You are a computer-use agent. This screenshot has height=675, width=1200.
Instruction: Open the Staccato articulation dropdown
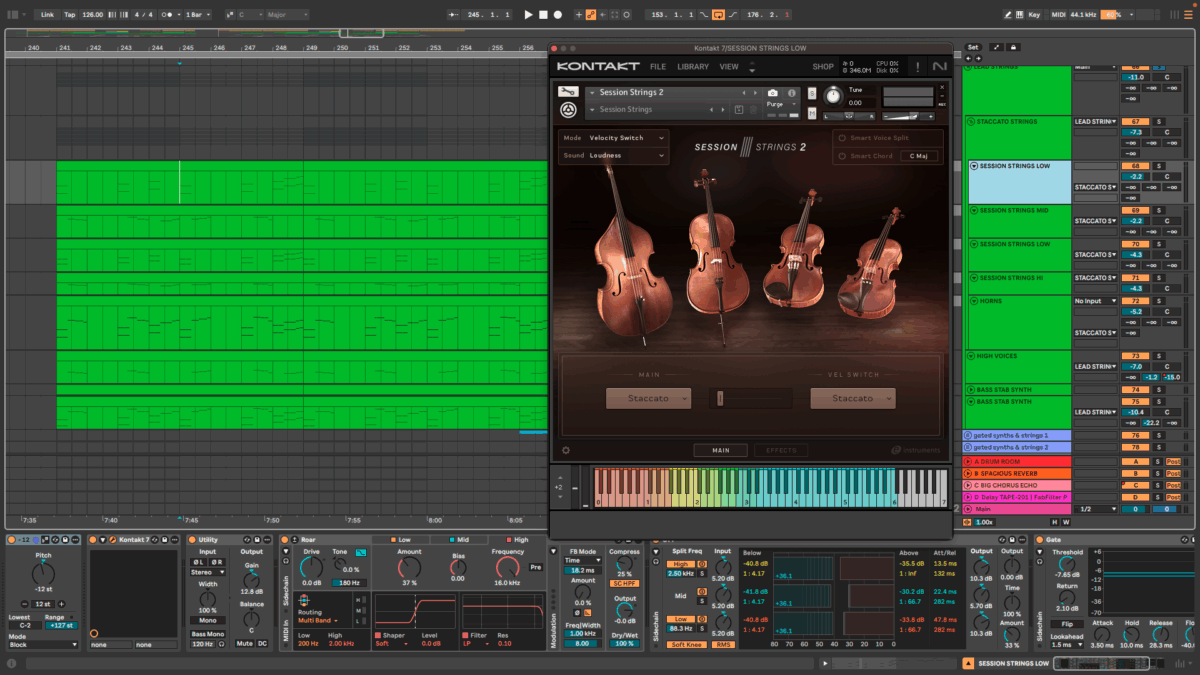[649, 398]
